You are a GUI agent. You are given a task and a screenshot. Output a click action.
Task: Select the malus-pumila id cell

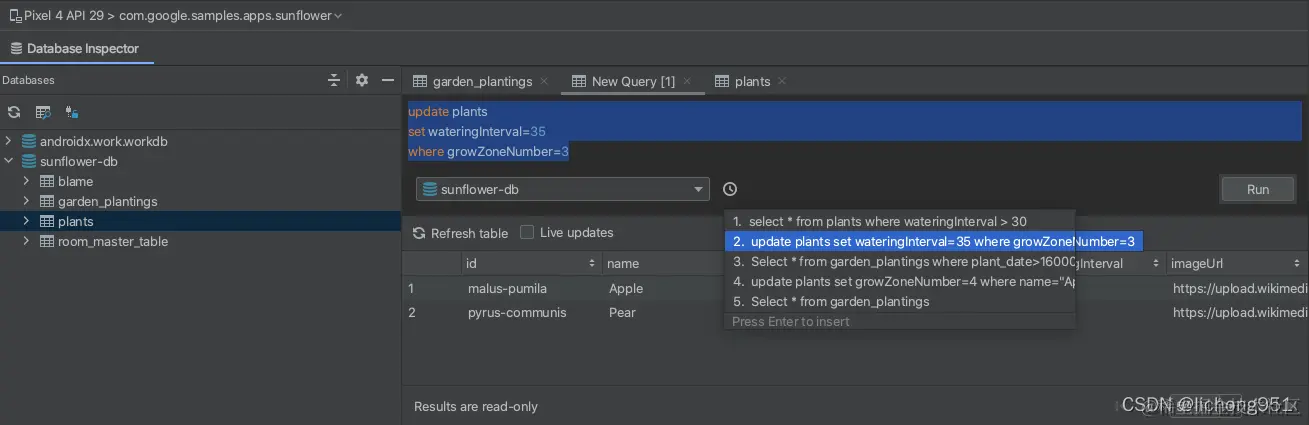(531, 288)
